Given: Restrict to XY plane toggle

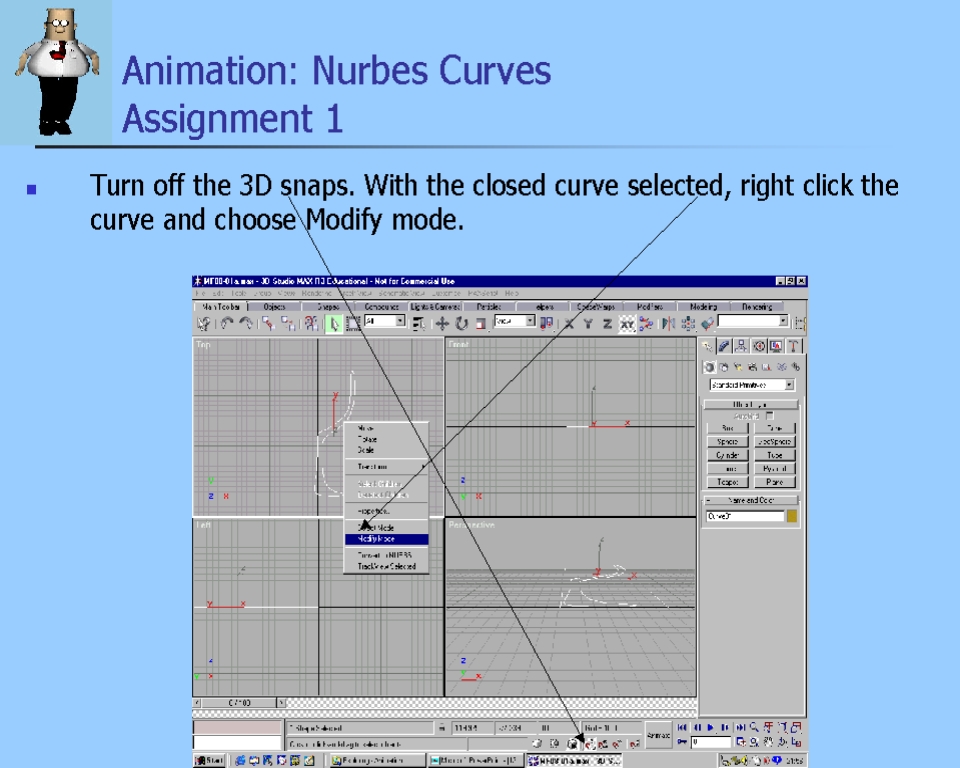Looking at the screenshot, I should pos(626,323).
